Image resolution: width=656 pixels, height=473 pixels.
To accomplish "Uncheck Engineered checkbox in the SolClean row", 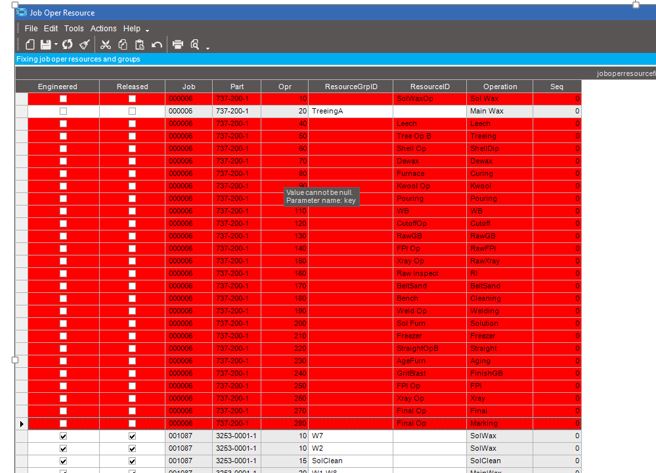I will click(x=63, y=461).
